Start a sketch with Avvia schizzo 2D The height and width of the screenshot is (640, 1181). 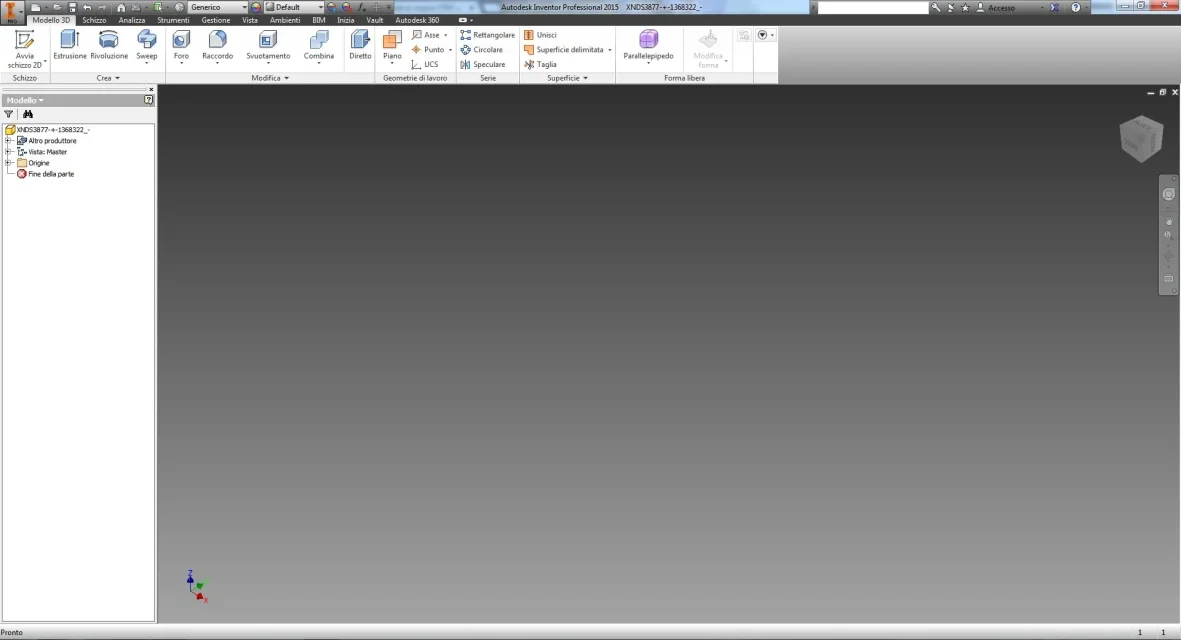pos(25,47)
